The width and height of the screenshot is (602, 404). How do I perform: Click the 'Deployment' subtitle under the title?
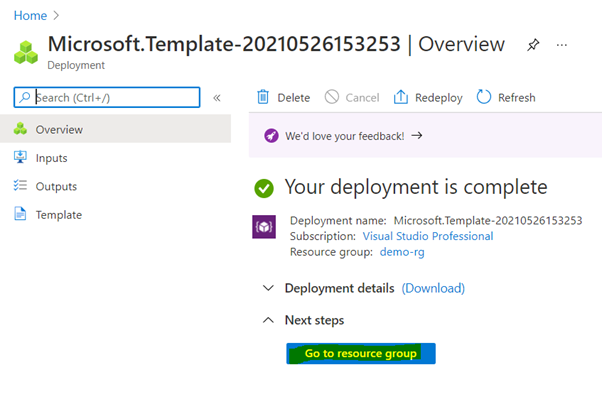(76, 66)
